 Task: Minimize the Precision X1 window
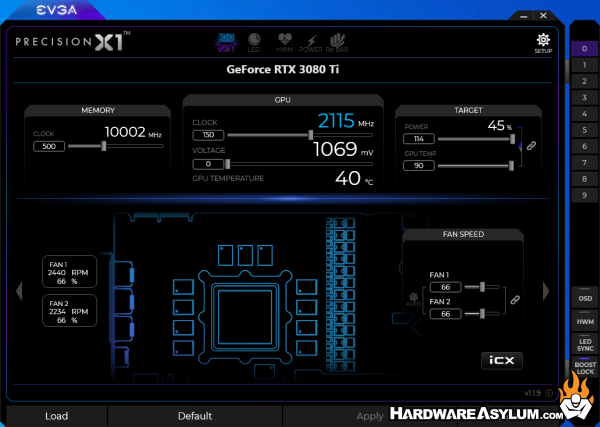[524, 16]
